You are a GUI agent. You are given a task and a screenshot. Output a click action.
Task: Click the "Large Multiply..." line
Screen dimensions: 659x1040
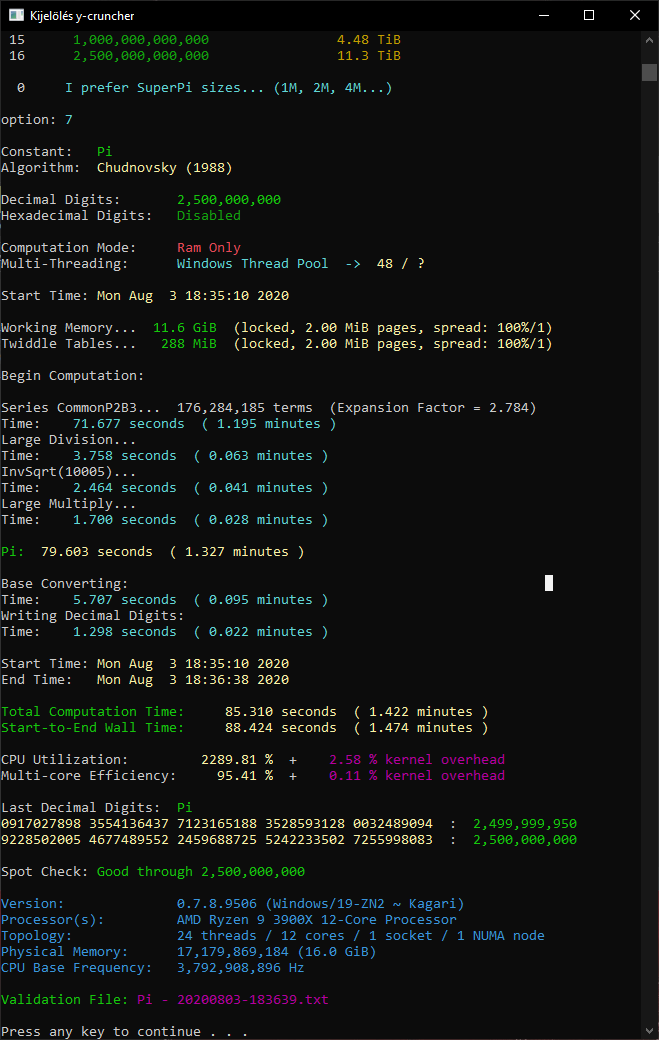pyautogui.click(x=68, y=503)
